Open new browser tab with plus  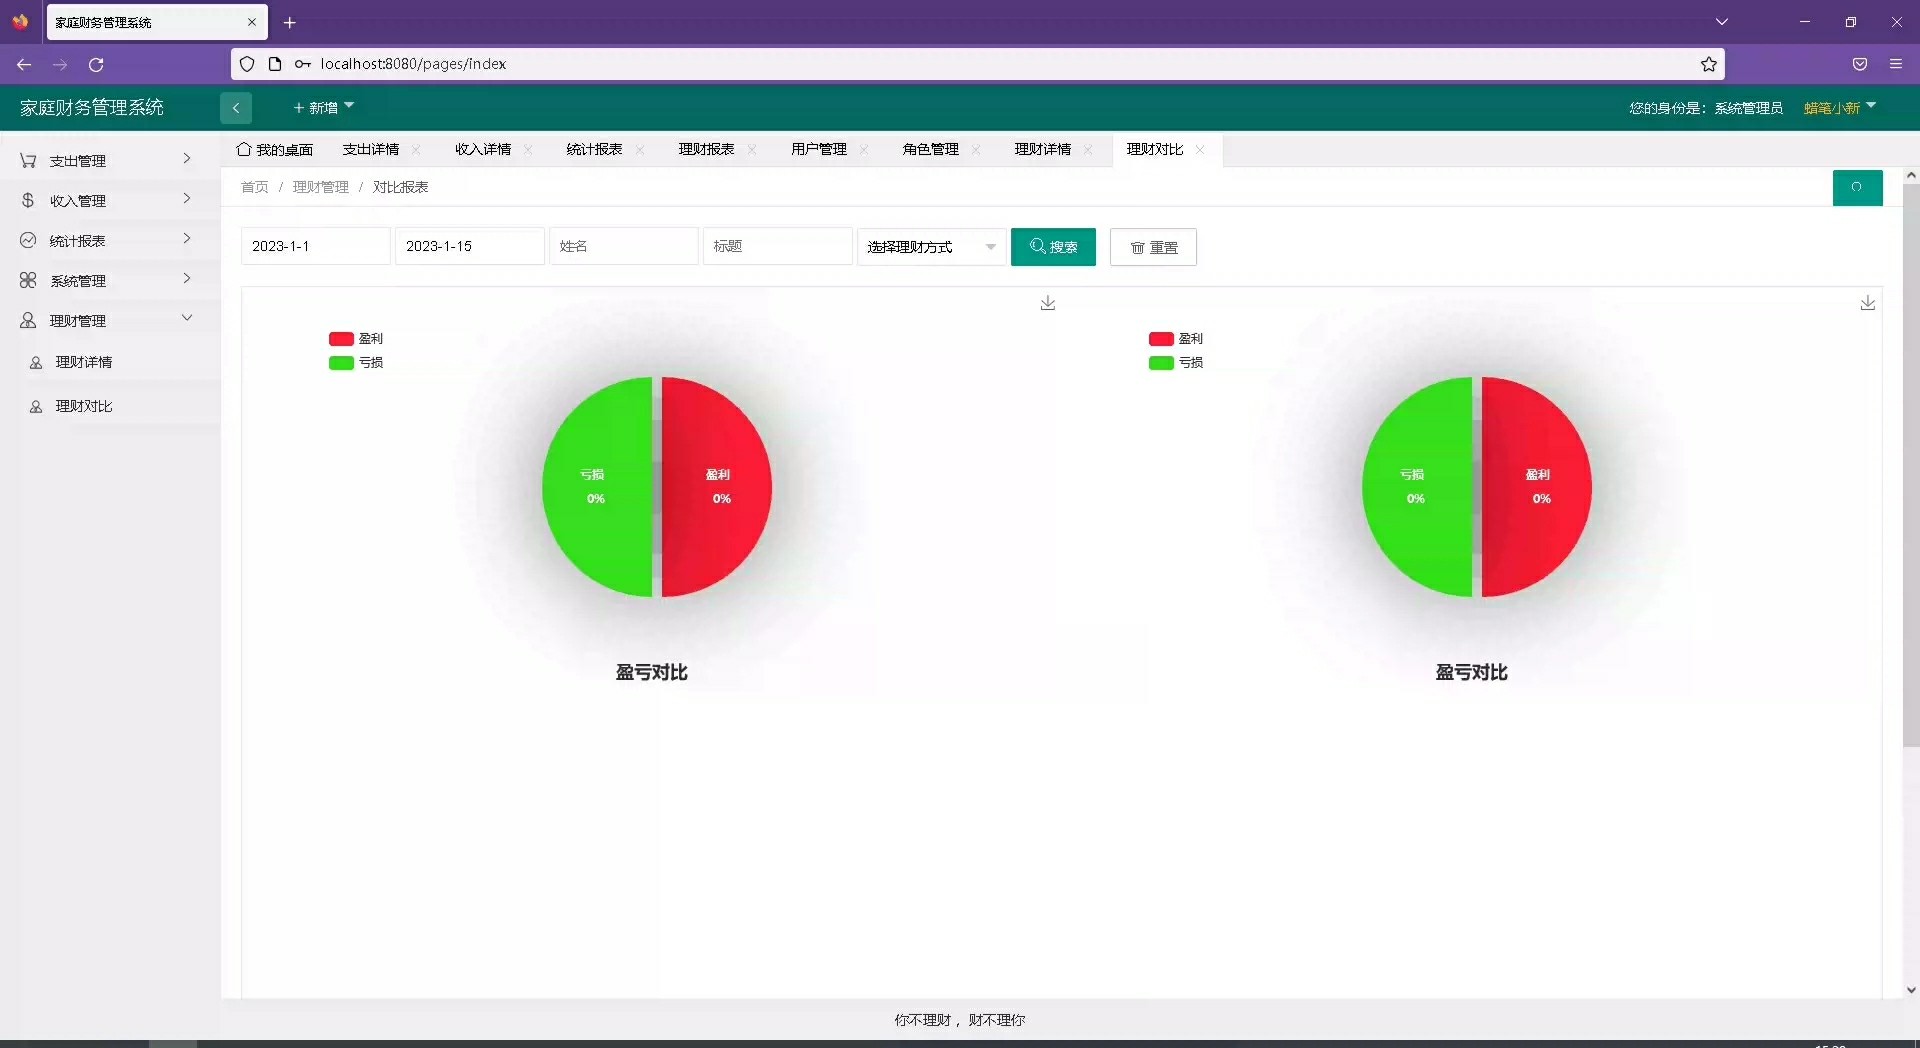tap(290, 22)
